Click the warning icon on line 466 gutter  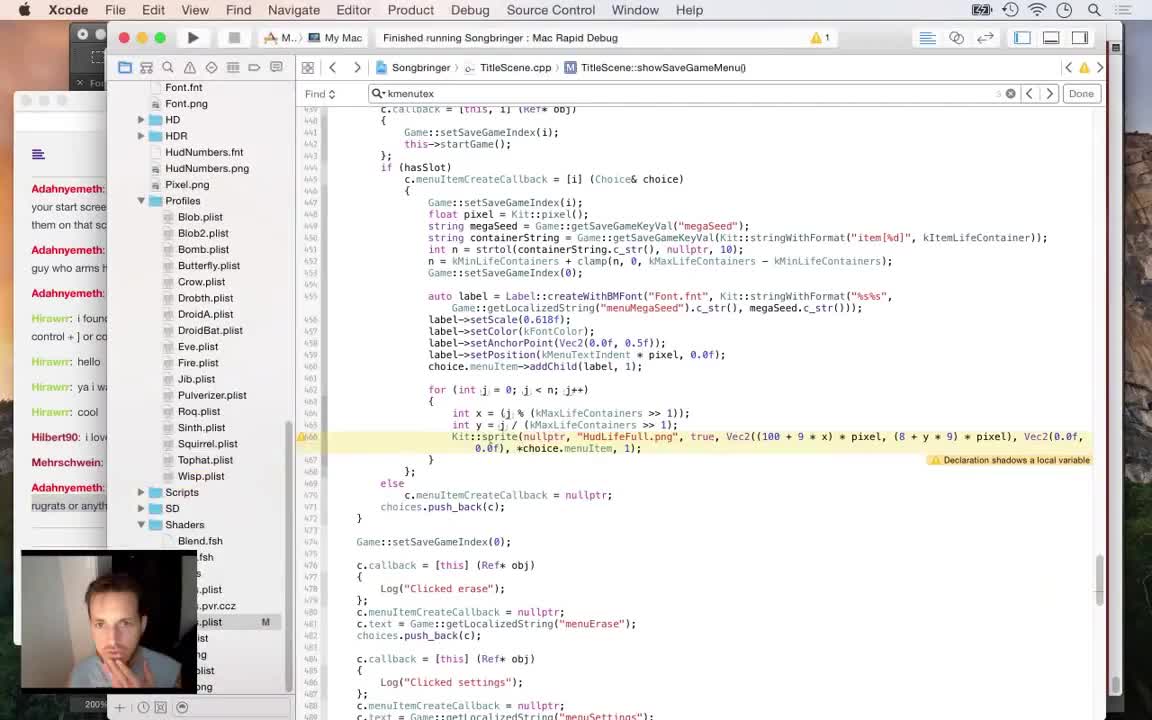click(x=301, y=437)
